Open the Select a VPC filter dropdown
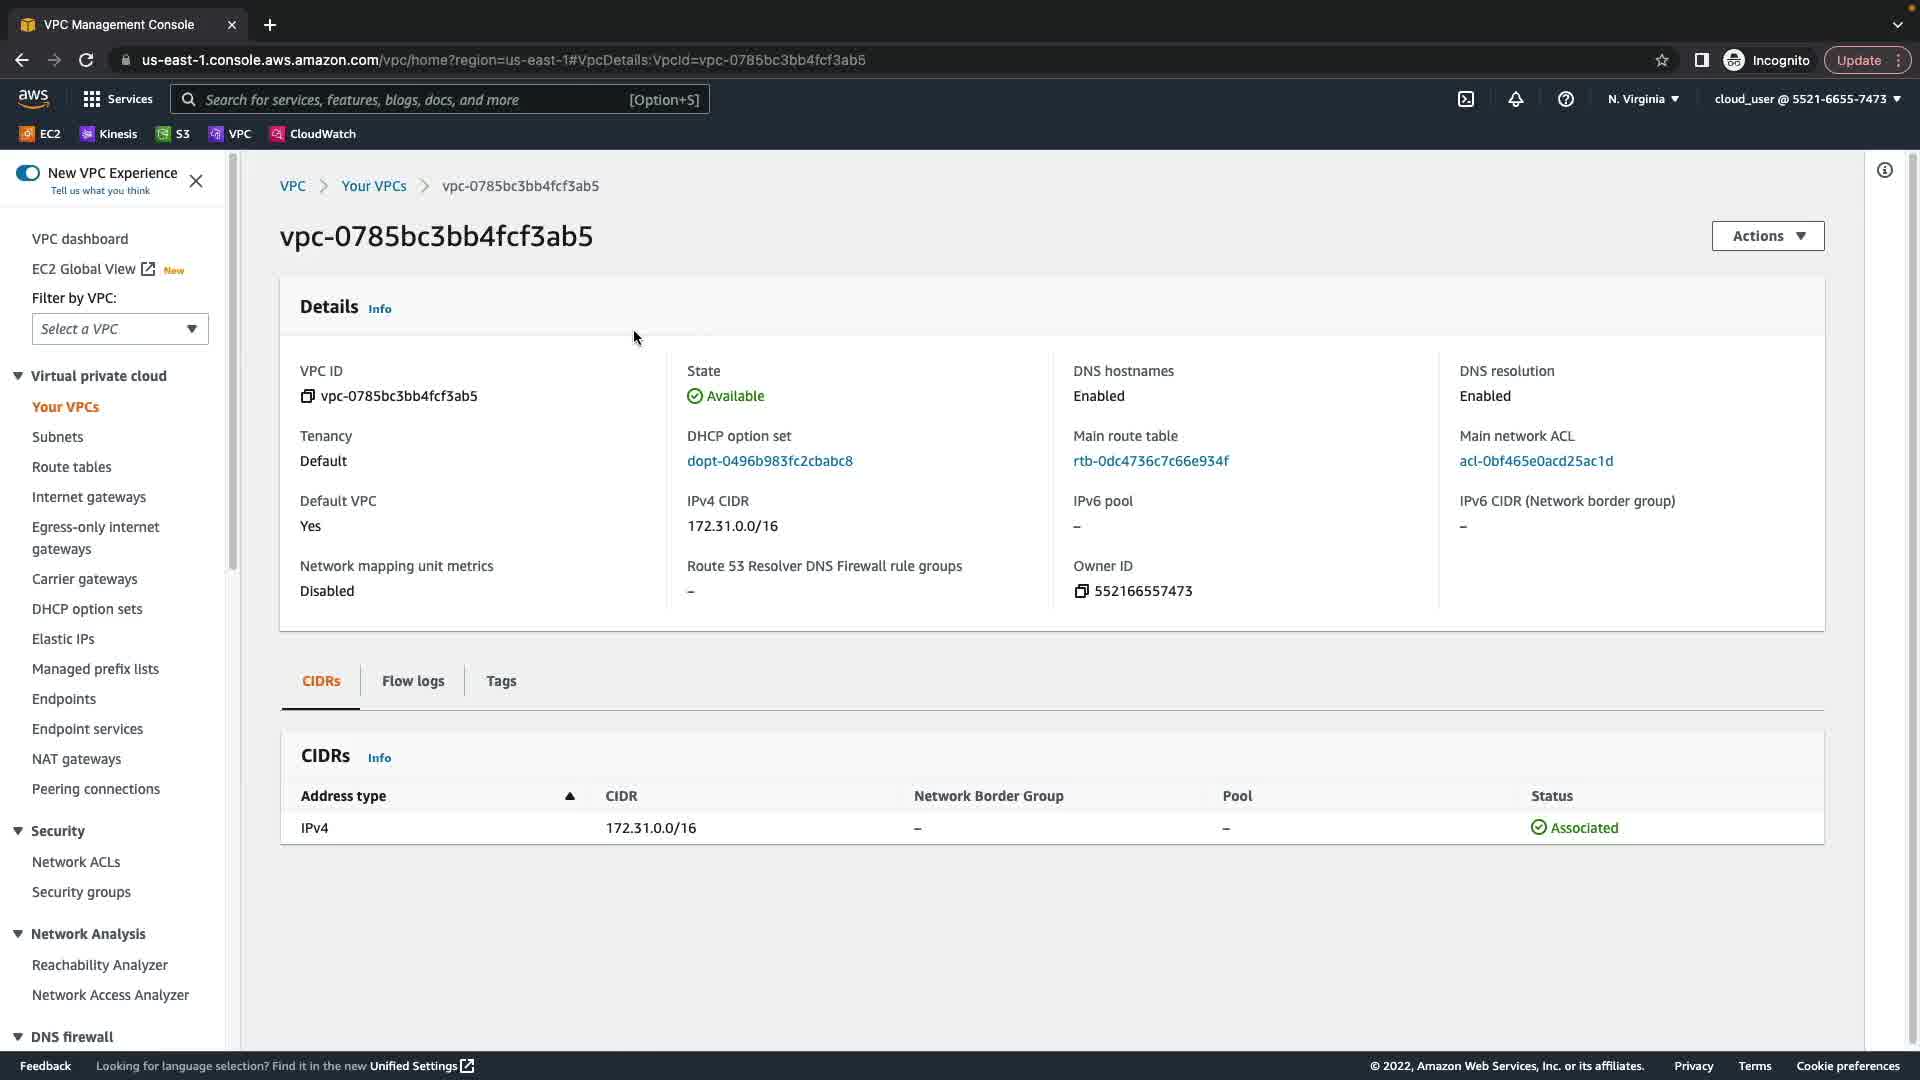 pos(120,329)
